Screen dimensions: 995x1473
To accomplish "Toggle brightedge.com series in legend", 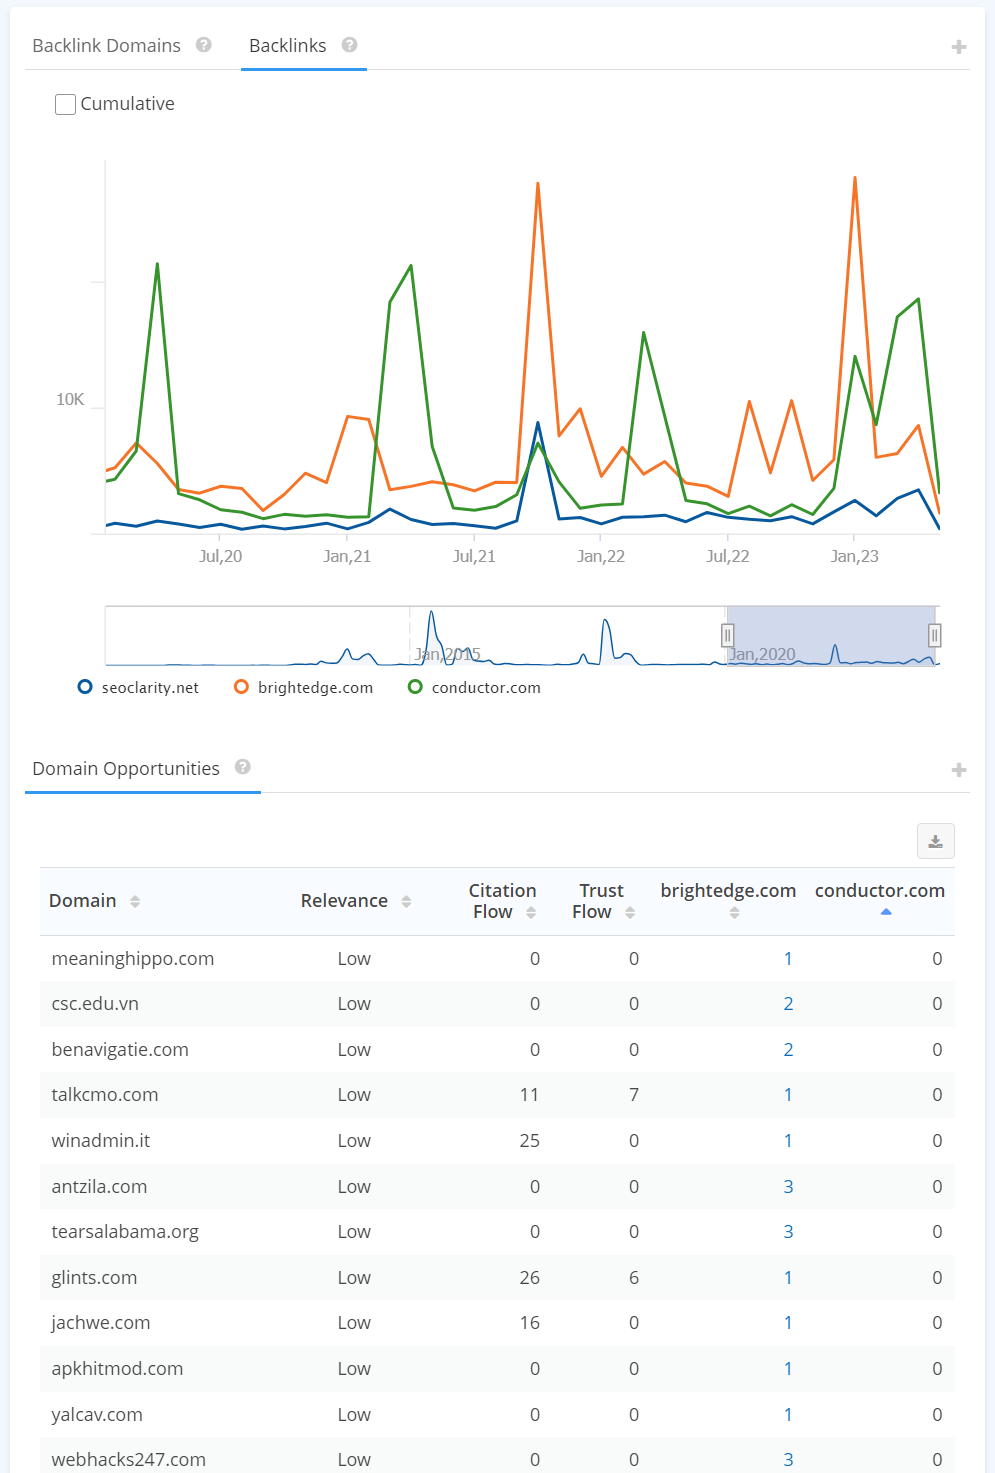I will coord(303,687).
